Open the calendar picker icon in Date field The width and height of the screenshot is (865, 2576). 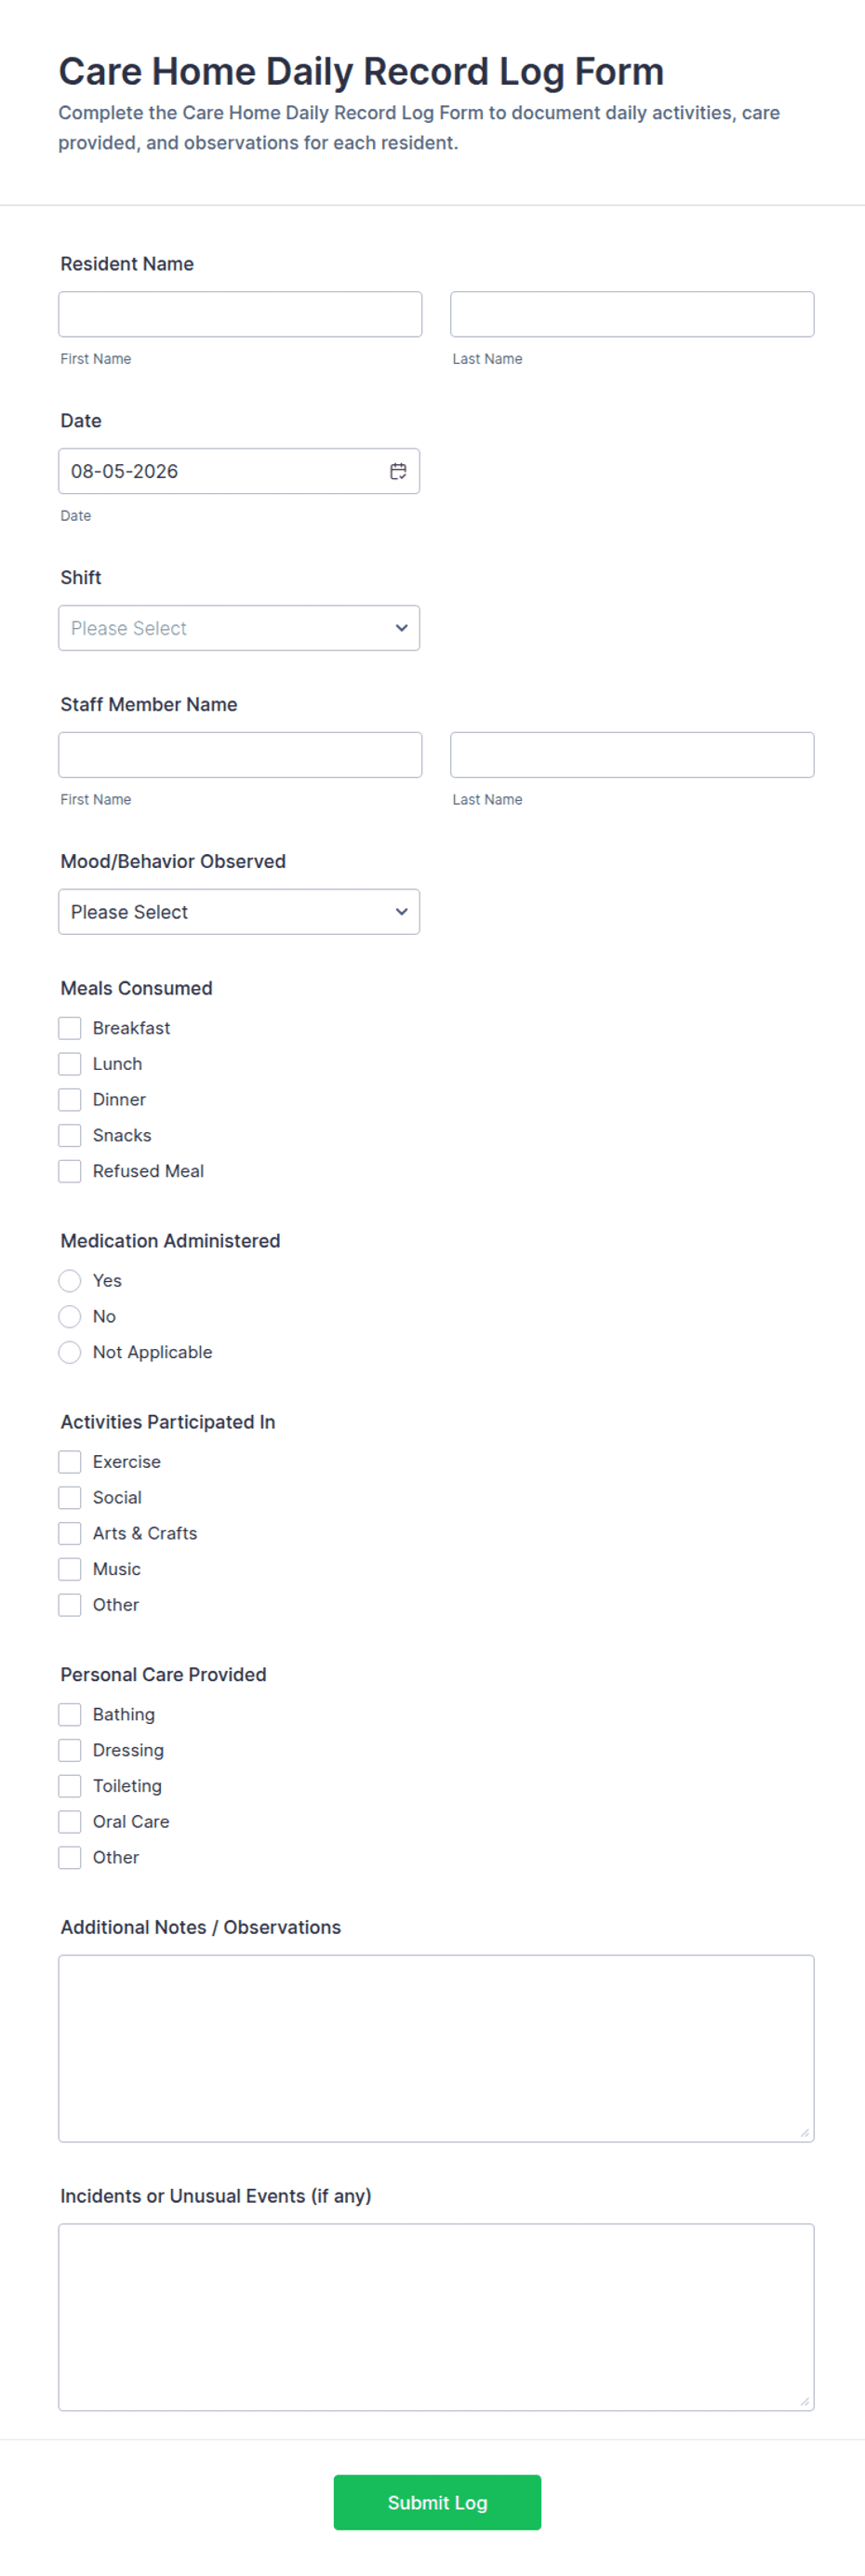coord(398,471)
